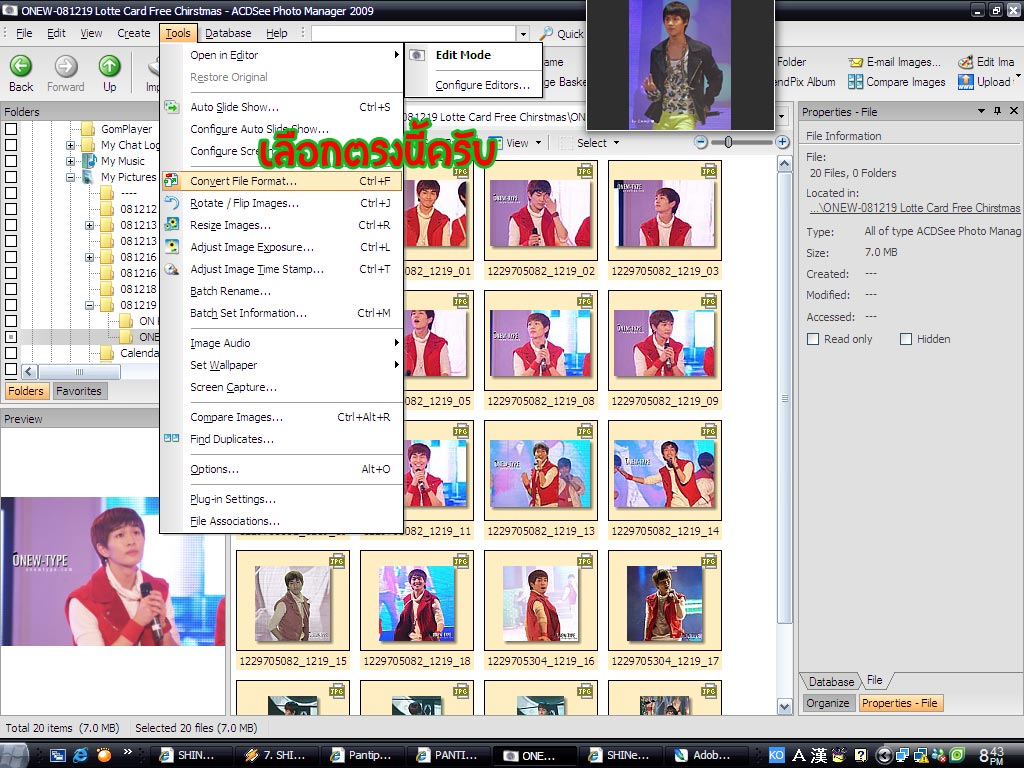Viewport: 1024px width, 768px height.
Task: Click the Compare Images toolbar icon
Action: 855,82
